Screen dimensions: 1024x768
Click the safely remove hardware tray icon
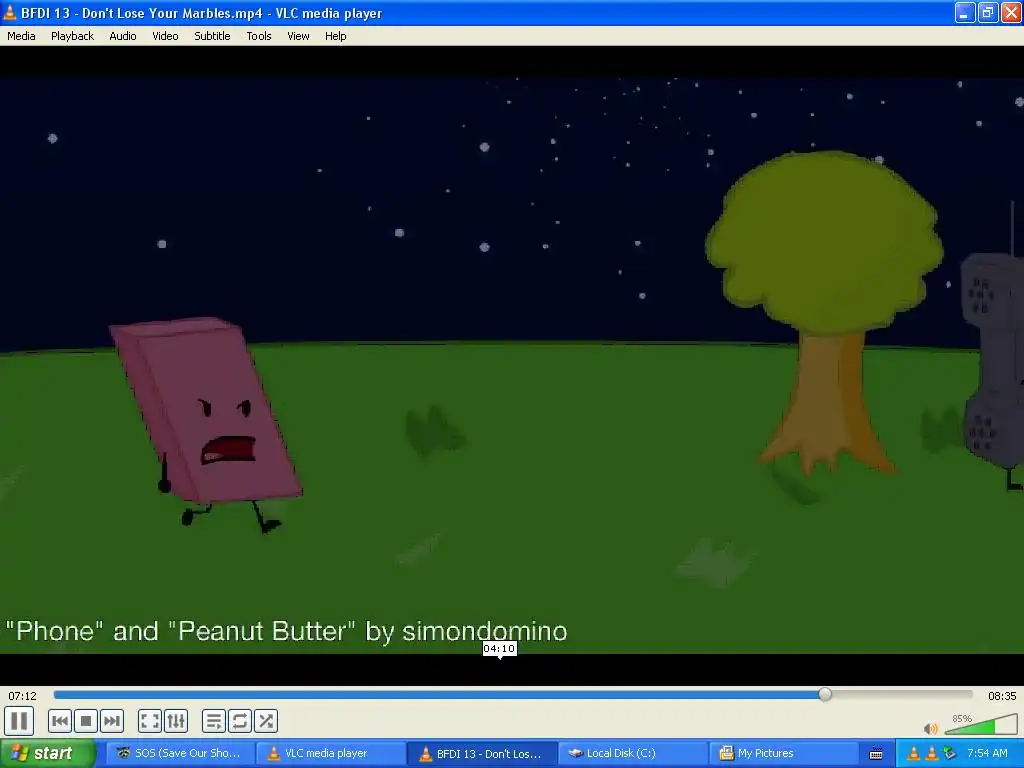[x=949, y=753]
